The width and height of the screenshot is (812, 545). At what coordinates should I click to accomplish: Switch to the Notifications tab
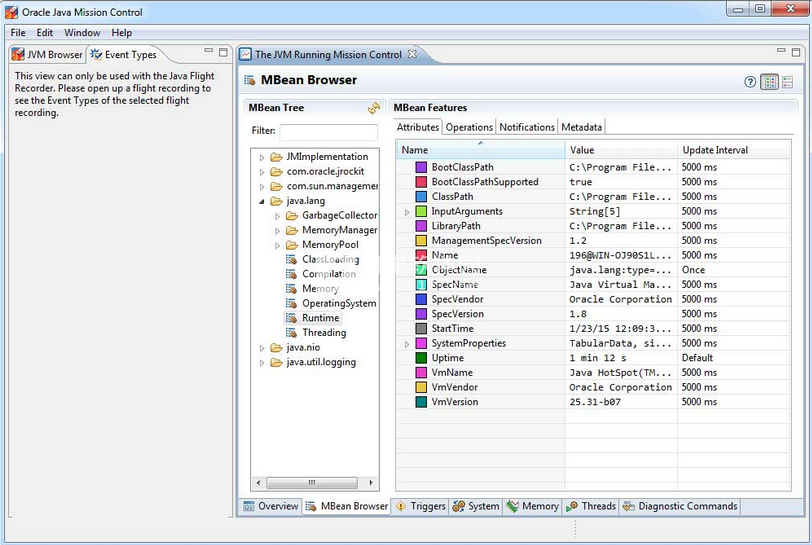click(x=527, y=127)
